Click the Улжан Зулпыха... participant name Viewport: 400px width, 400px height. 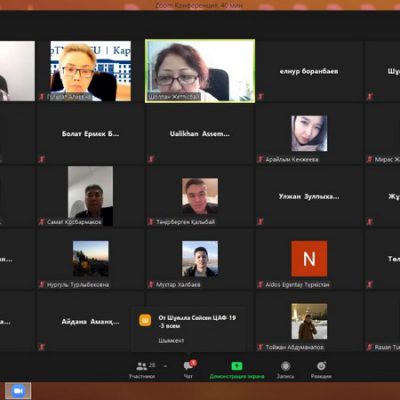click(x=309, y=196)
